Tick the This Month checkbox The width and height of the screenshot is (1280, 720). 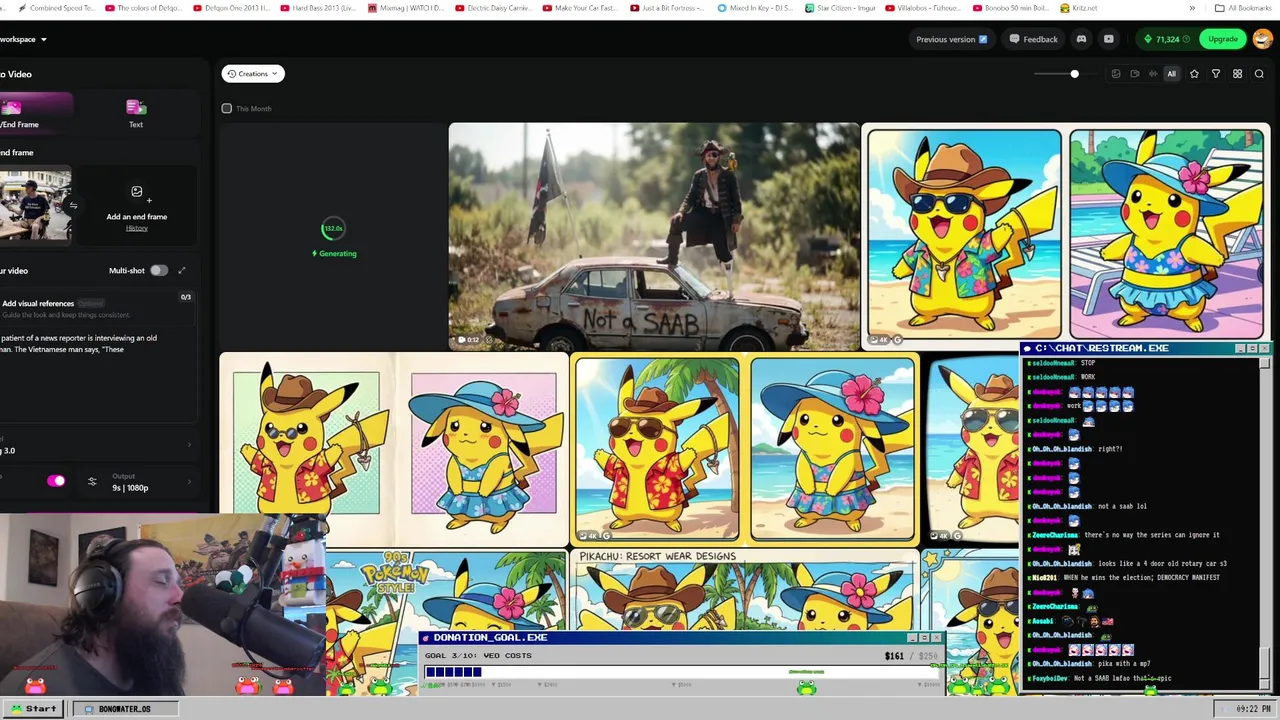tap(227, 108)
